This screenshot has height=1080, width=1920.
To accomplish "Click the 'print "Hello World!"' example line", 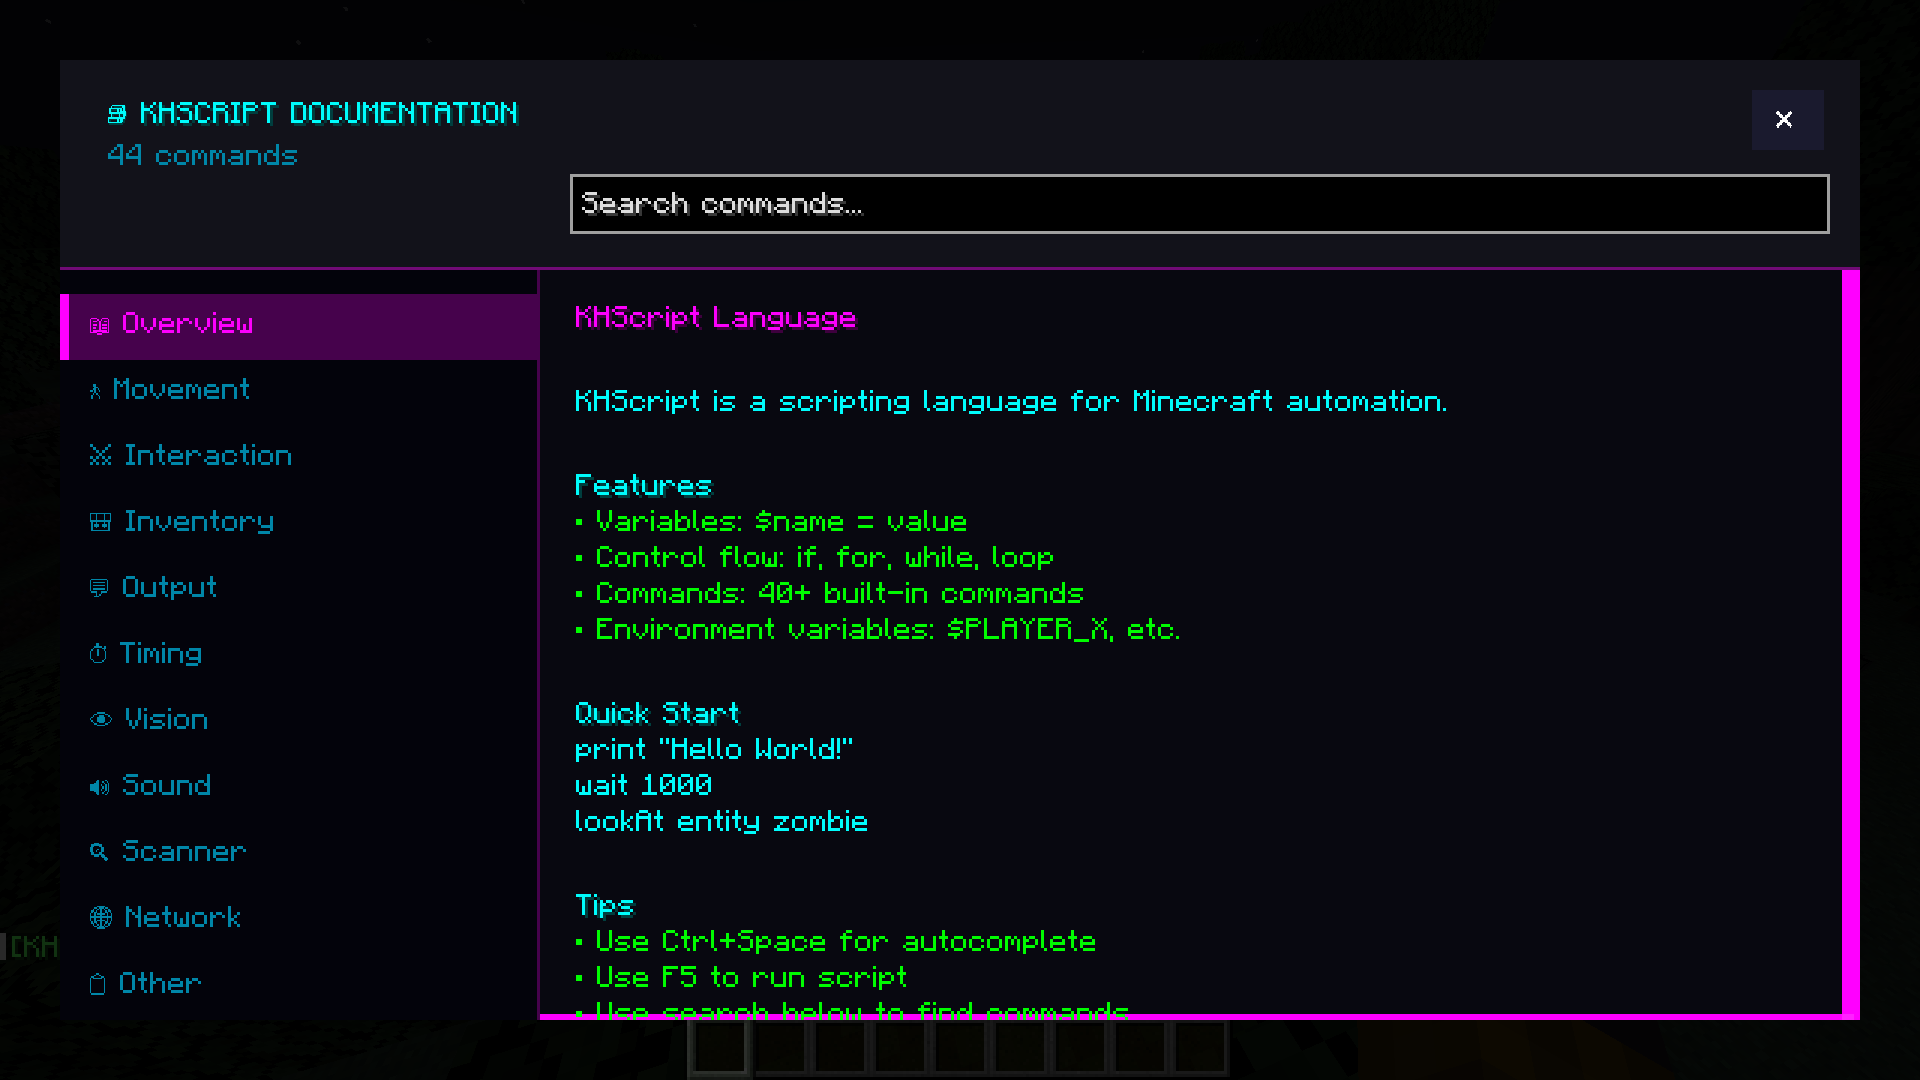I will [x=713, y=750].
